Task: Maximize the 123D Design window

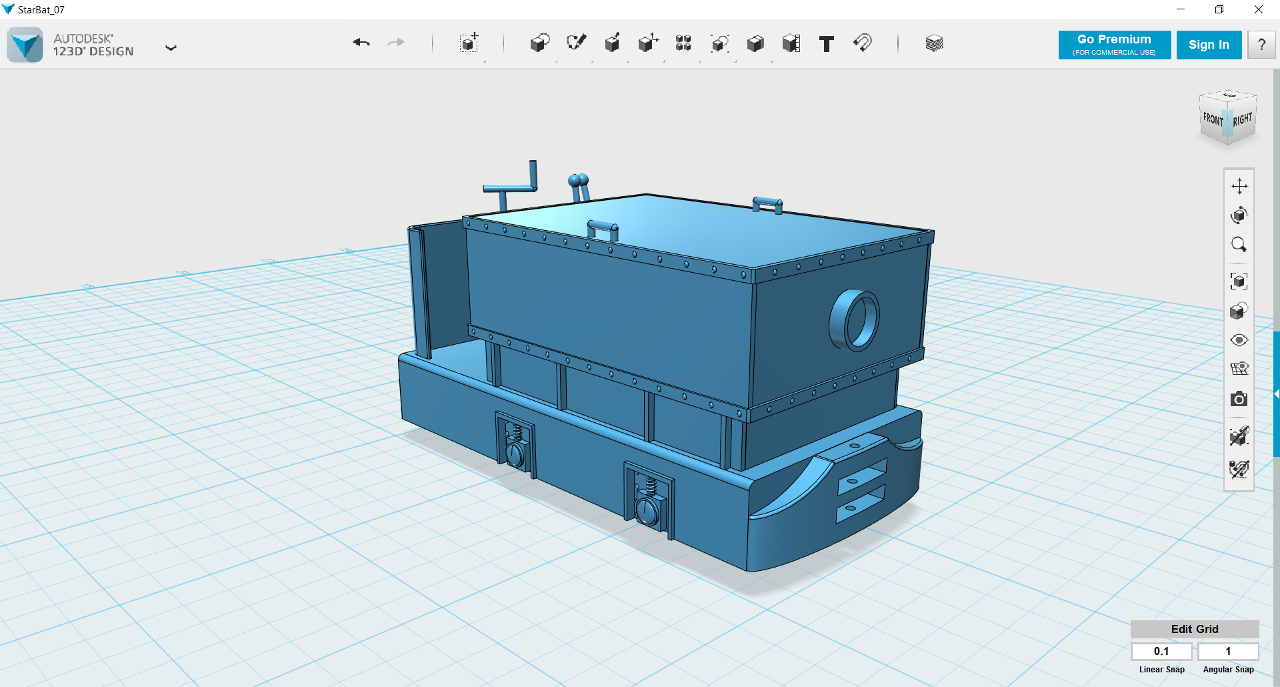Action: [x=1219, y=9]
